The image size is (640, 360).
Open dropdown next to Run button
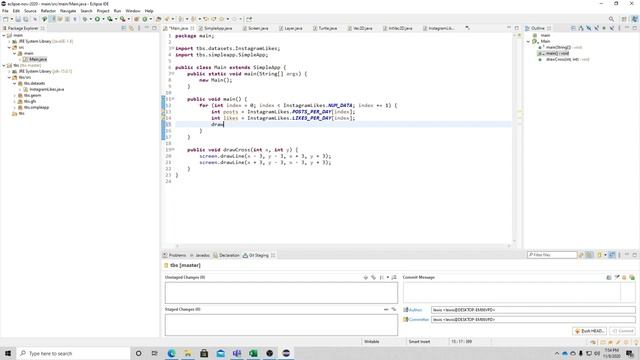pos(103,19)
